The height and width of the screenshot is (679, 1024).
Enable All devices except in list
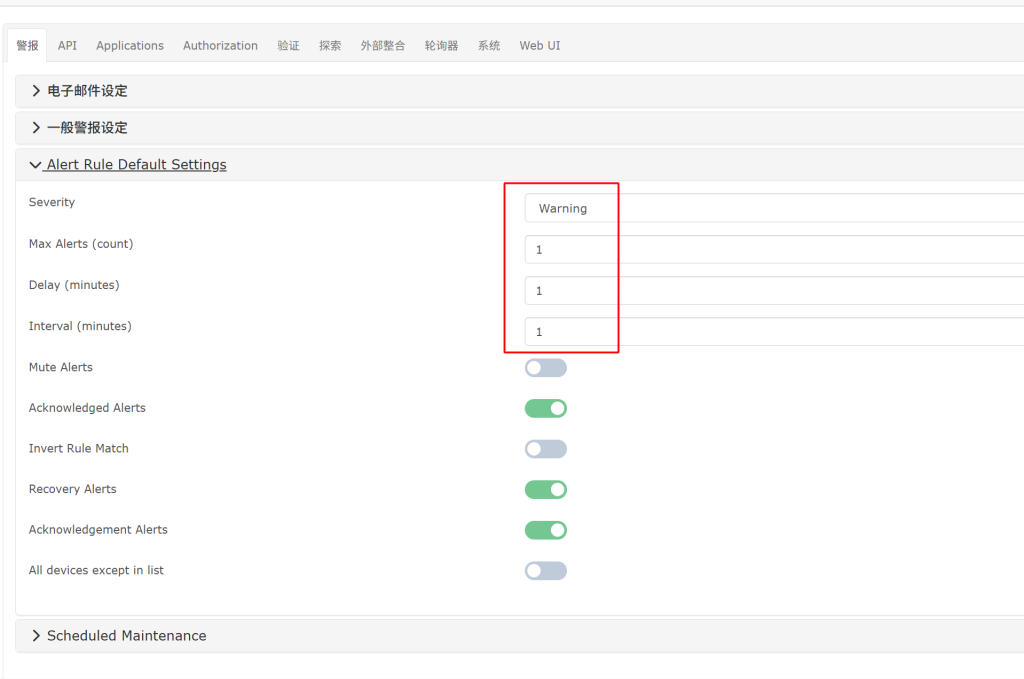pyautogui.click(x=545, y=571)
